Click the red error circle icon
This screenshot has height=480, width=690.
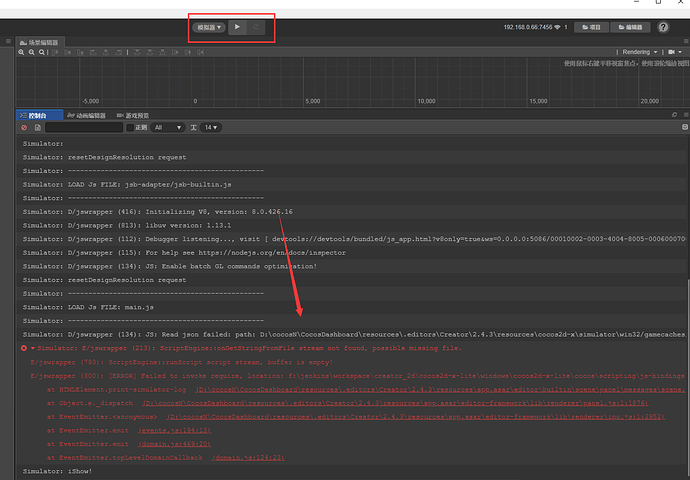pos(24,348)
